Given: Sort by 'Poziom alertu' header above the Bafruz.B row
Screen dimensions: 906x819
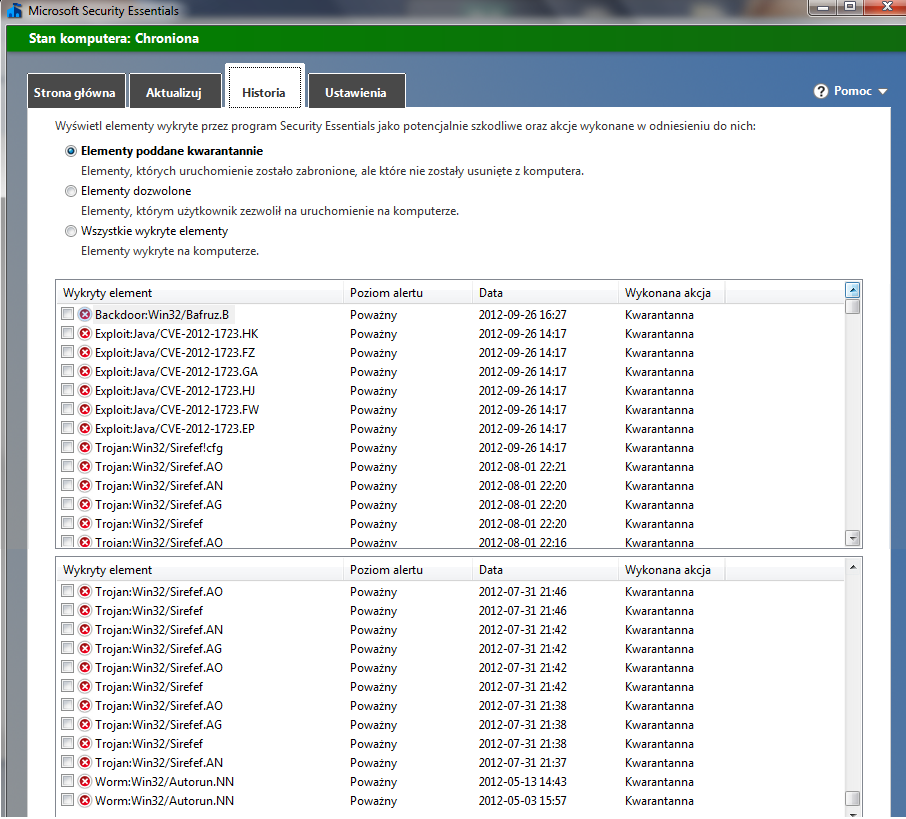Looking at the screenshot, I should pos(407,292).
